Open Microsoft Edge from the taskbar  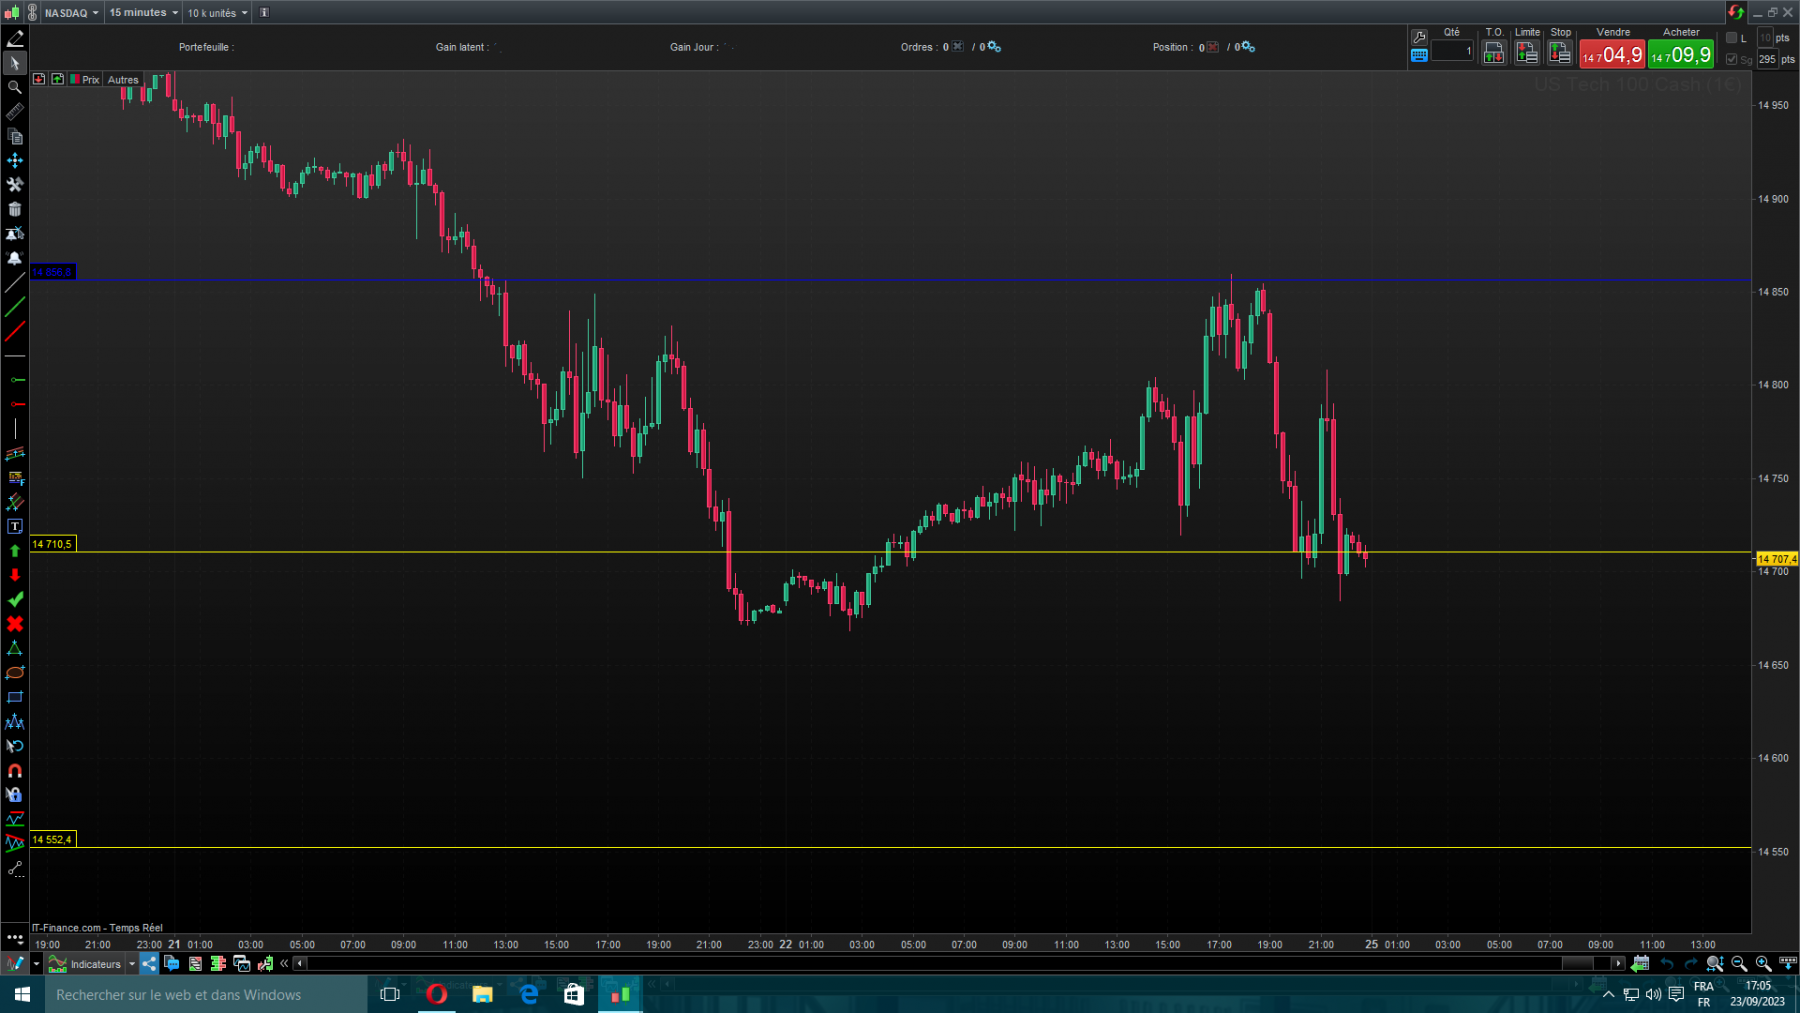(x=528, y=994)
